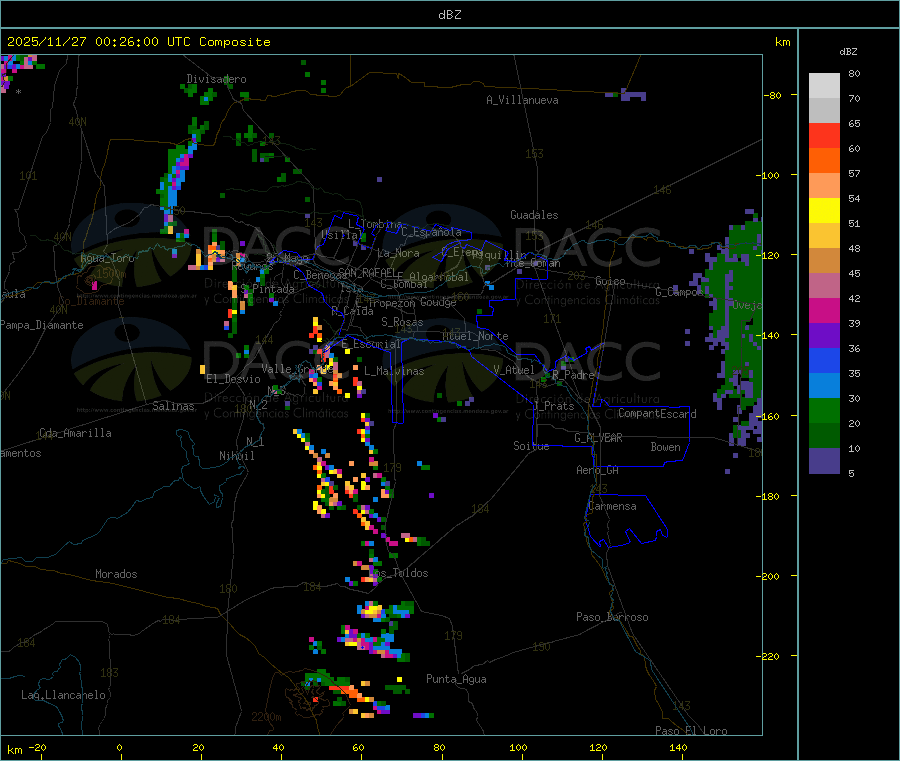The width and height of the screenshot is (900, 761).
Task: Click the Agua_Toro map label
Action: pos(107,258)
